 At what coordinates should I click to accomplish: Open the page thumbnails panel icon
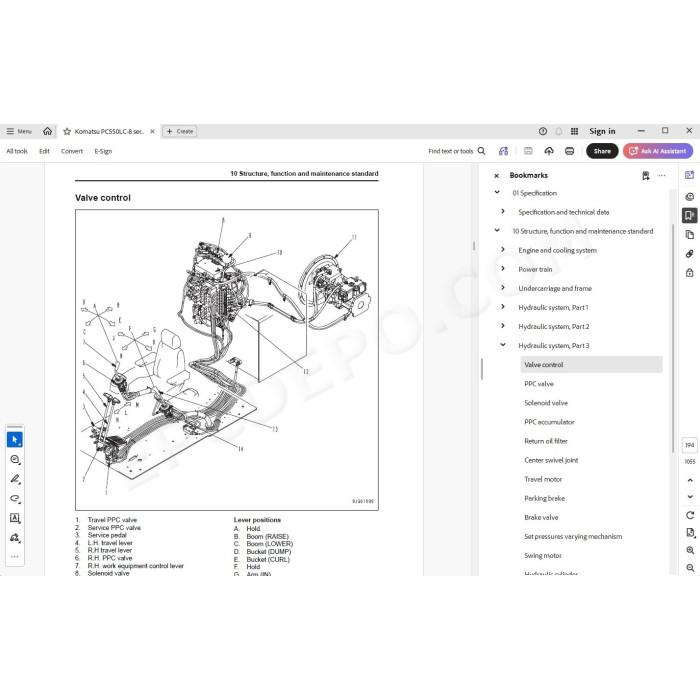pyautogui.click(x=689, y=235)
